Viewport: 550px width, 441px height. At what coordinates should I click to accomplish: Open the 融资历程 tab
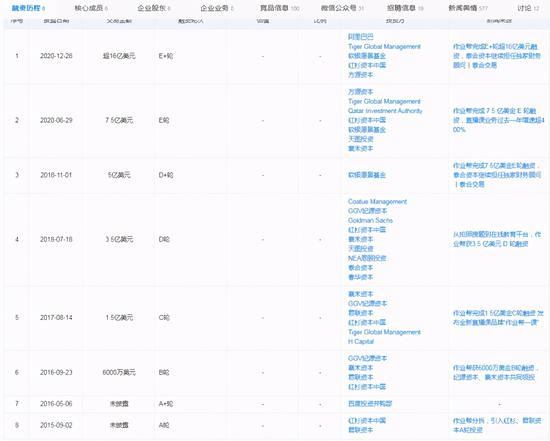pyautogui.click(x=28, y=8)
